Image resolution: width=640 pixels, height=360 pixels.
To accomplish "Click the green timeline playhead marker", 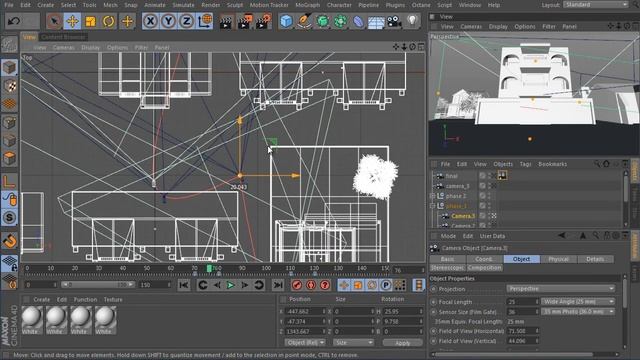I will [x=209, y=269].
